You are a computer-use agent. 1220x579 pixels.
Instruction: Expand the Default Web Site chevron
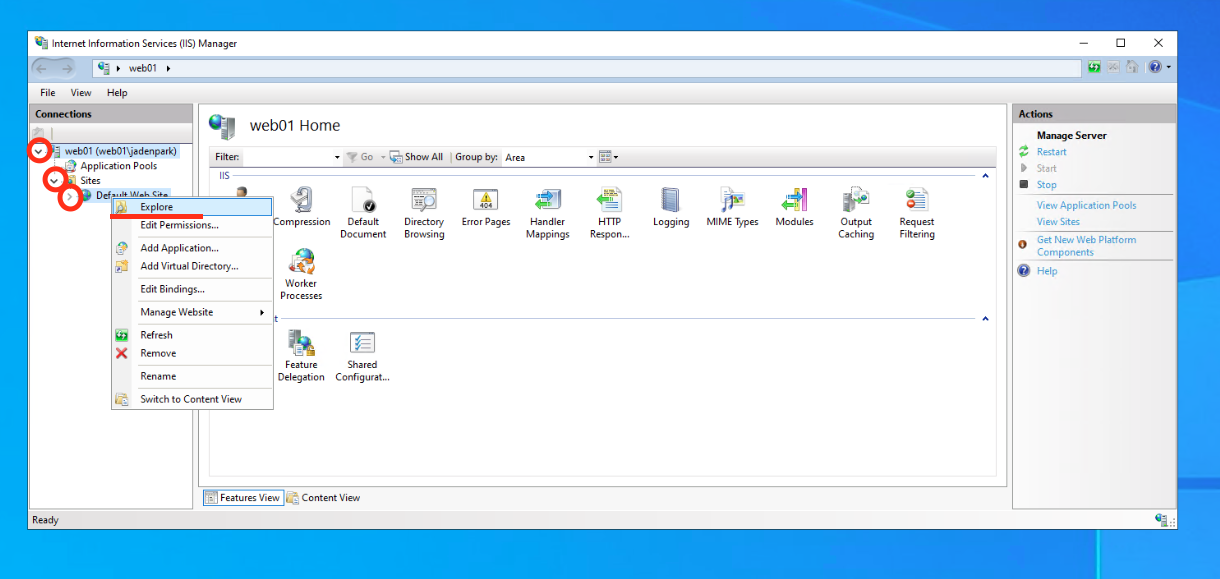pyautogui.click(x=70, y=197)
